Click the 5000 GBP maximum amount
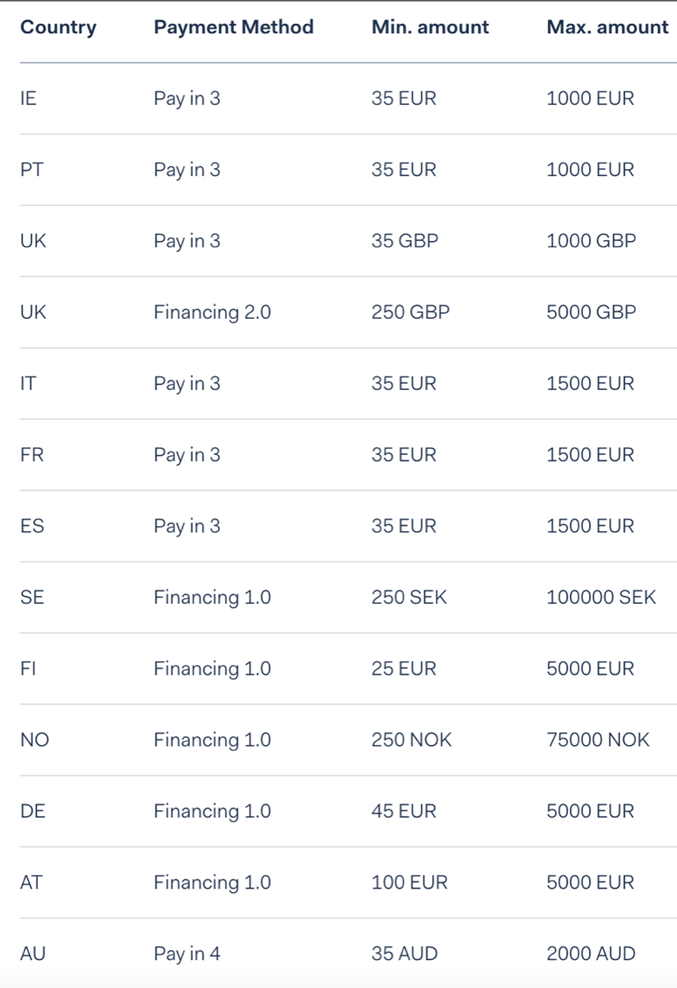 click(591, 312)
